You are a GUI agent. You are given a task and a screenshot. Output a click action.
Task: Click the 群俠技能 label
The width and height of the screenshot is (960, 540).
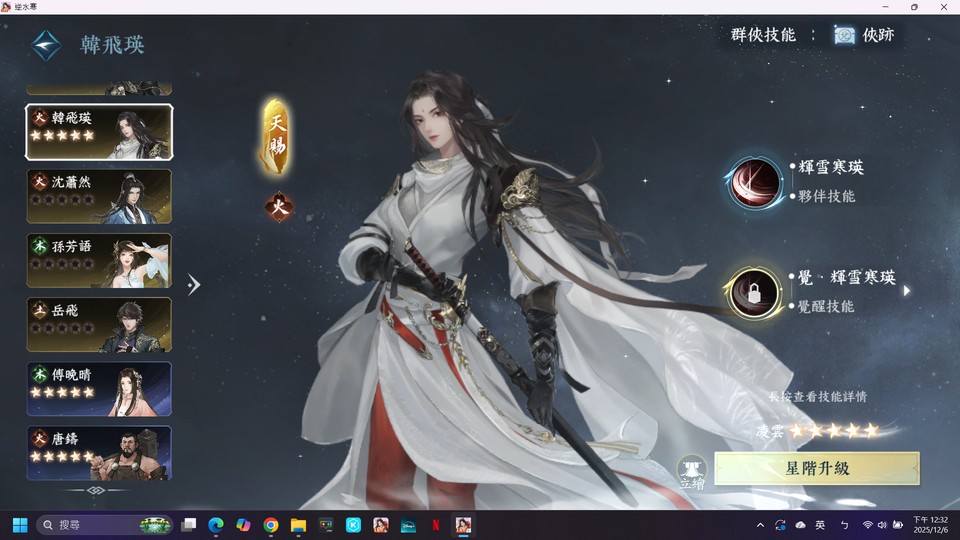[x=763, y=35]
